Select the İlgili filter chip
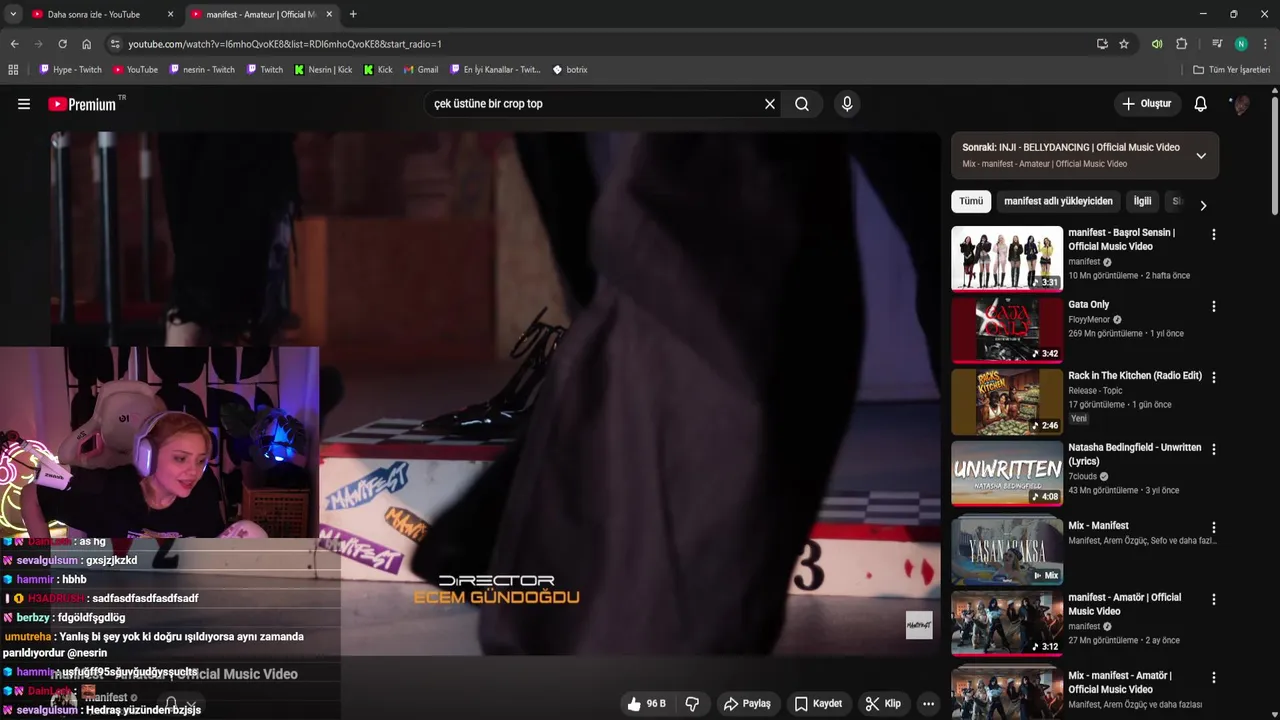This screenshot has width=1280, height=720. pos(1142,201)
